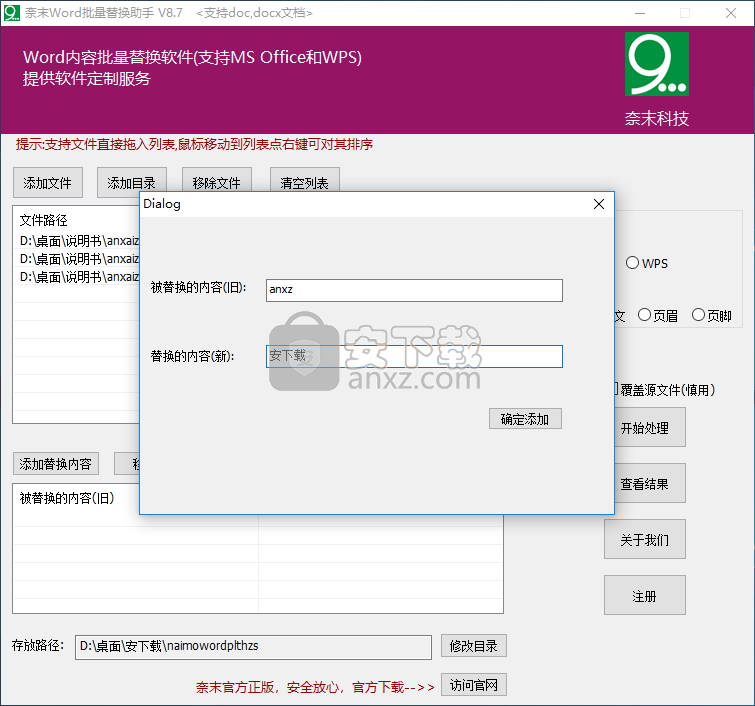The image size is (755, 706).
Task: Open results via 查看结果 button
Action: 645,484
